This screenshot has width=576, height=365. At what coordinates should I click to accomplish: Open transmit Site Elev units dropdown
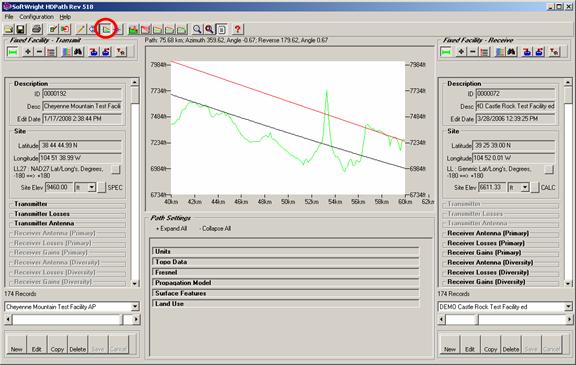point(91,188)
